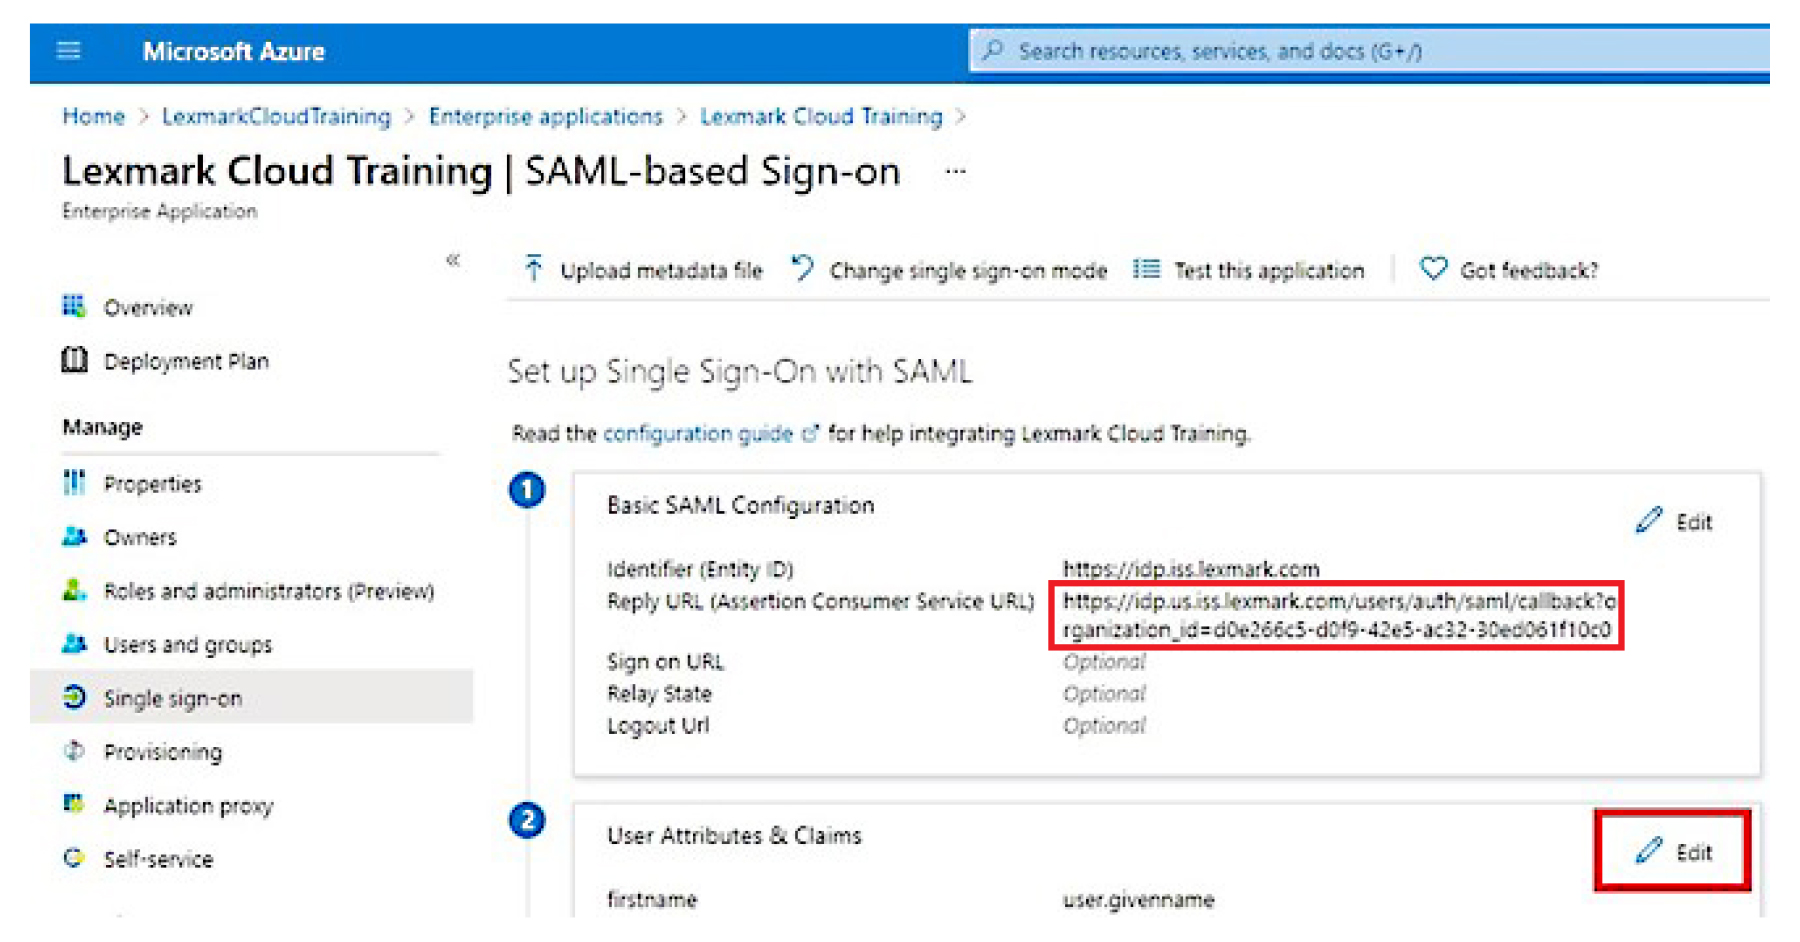Collapse the sidebar with the double chevron
This screenshot has width=1800, height=942.
coord(453,259)
